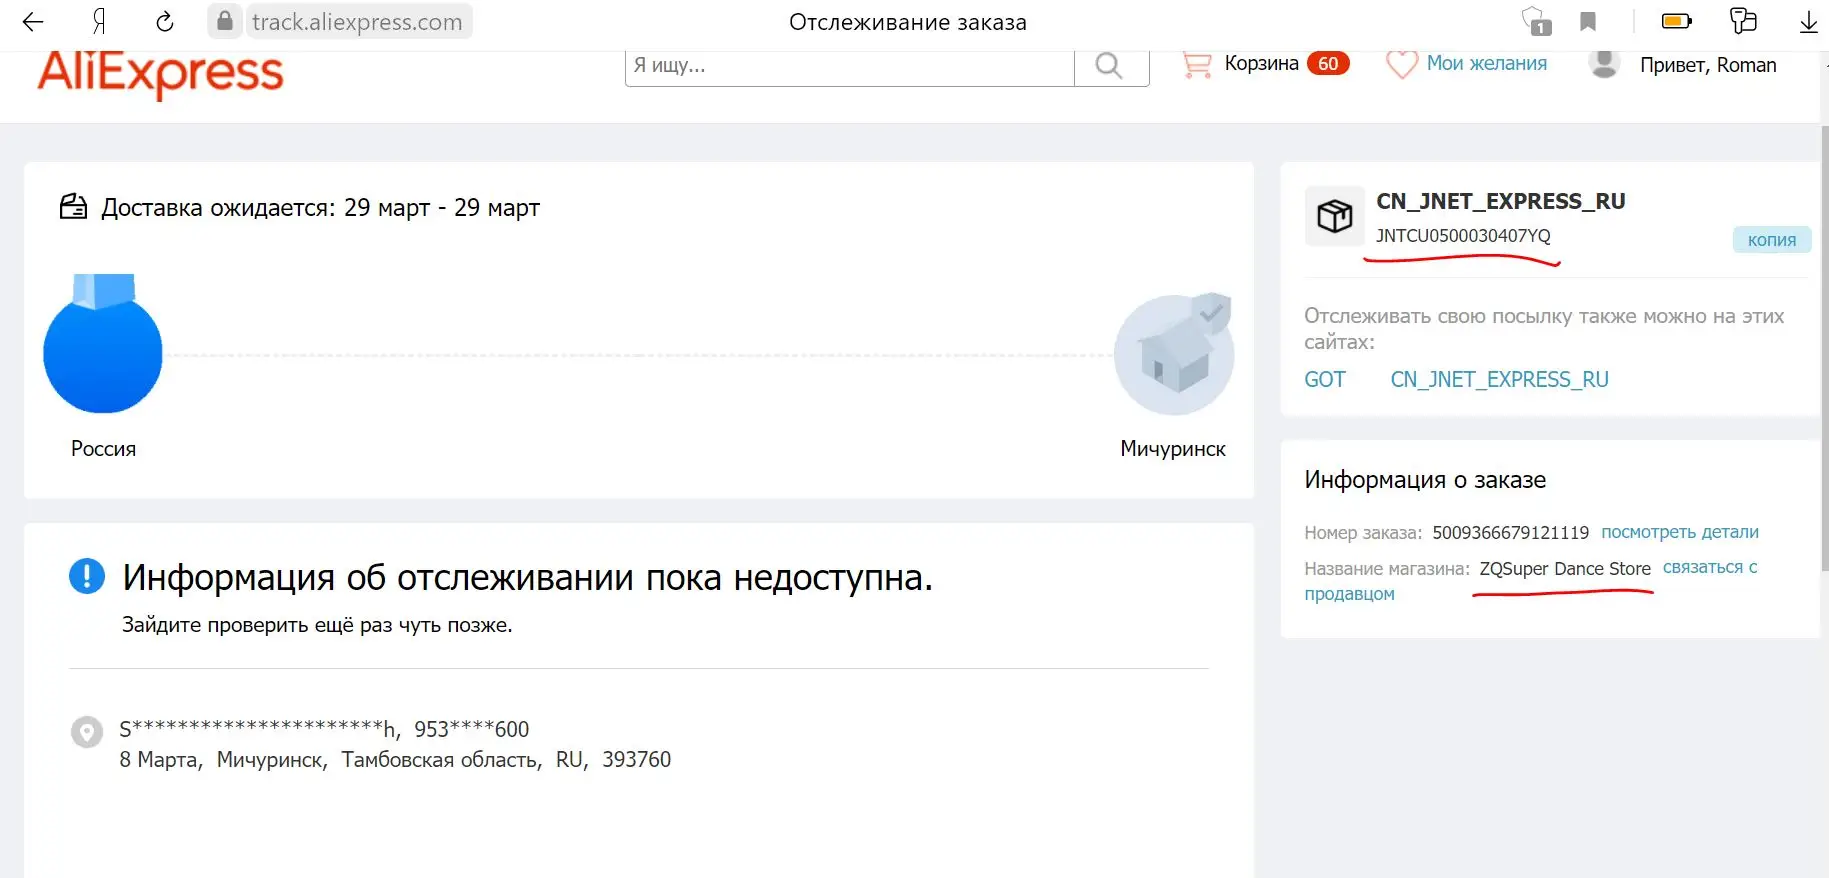Click the page title 'Отслеживание заказа'
The width and height of the screenshot is (1829, 878).
(908, 22)
